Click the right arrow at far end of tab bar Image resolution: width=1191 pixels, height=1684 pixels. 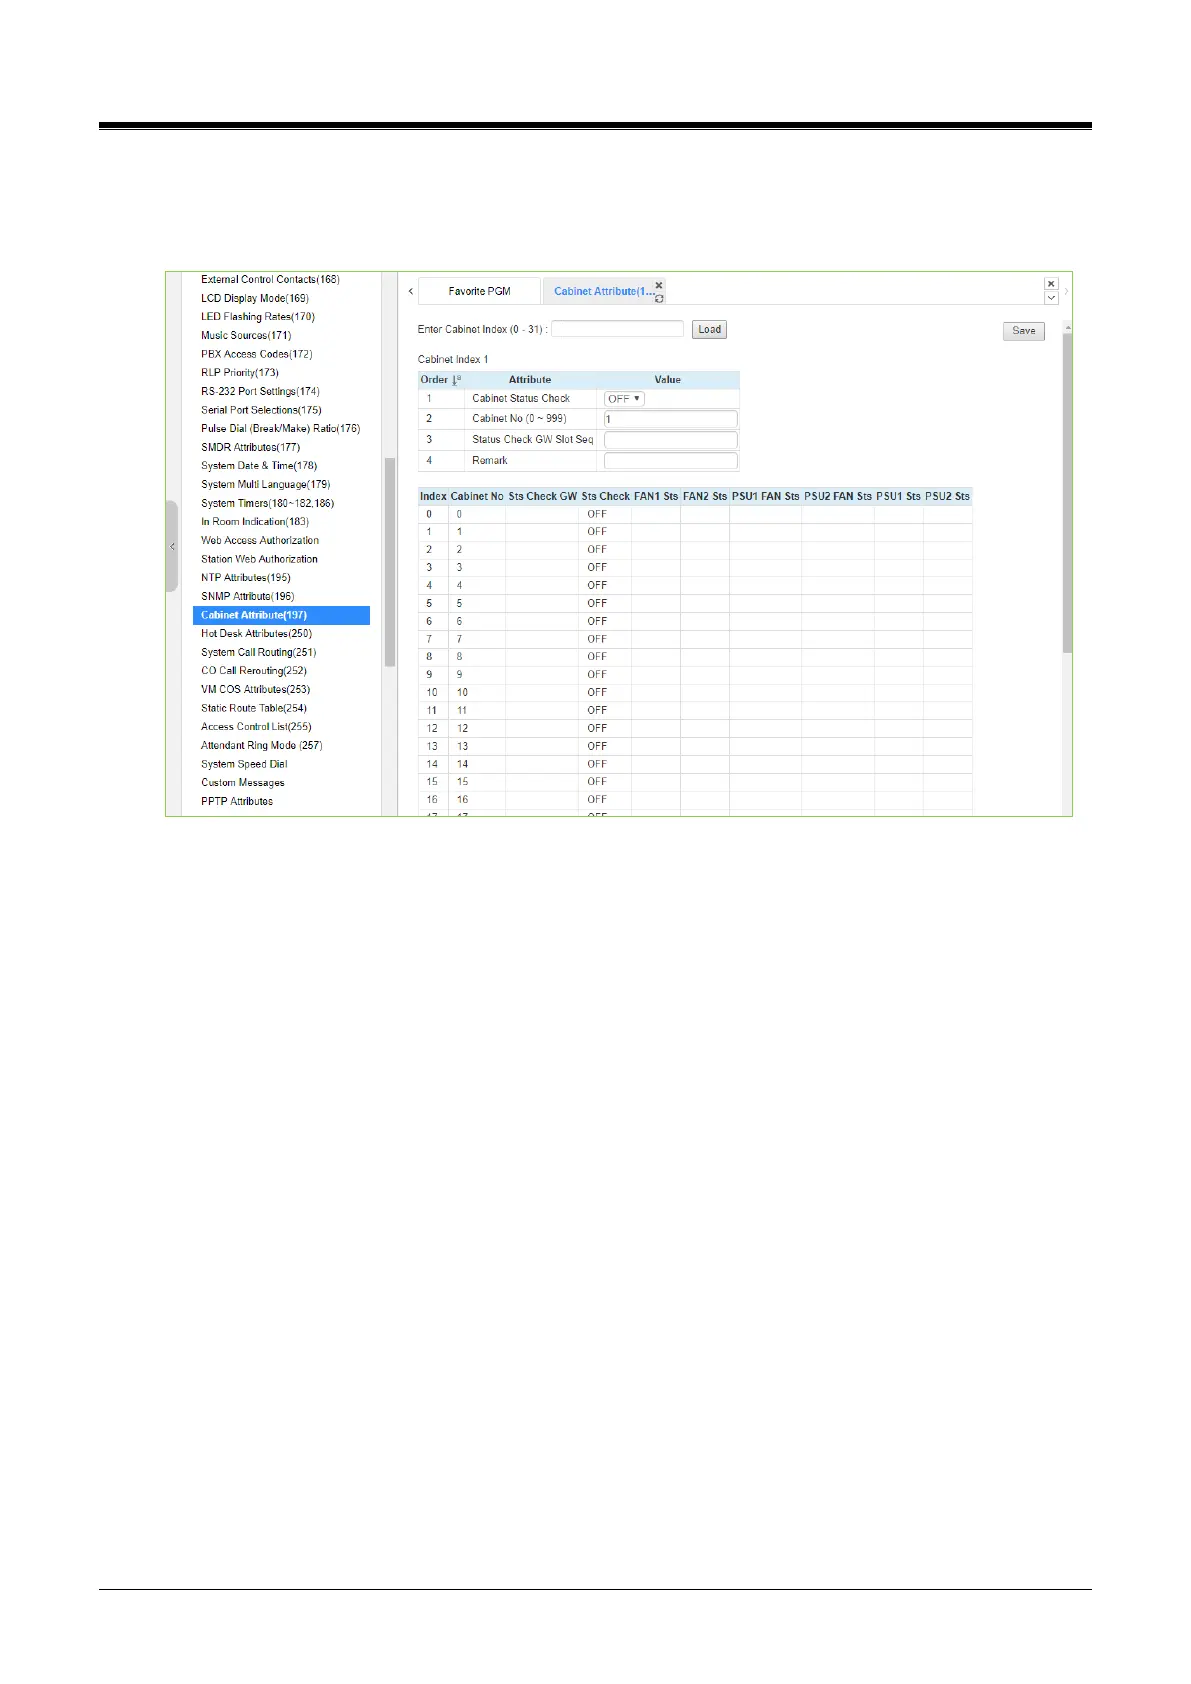coord(1066,291)
